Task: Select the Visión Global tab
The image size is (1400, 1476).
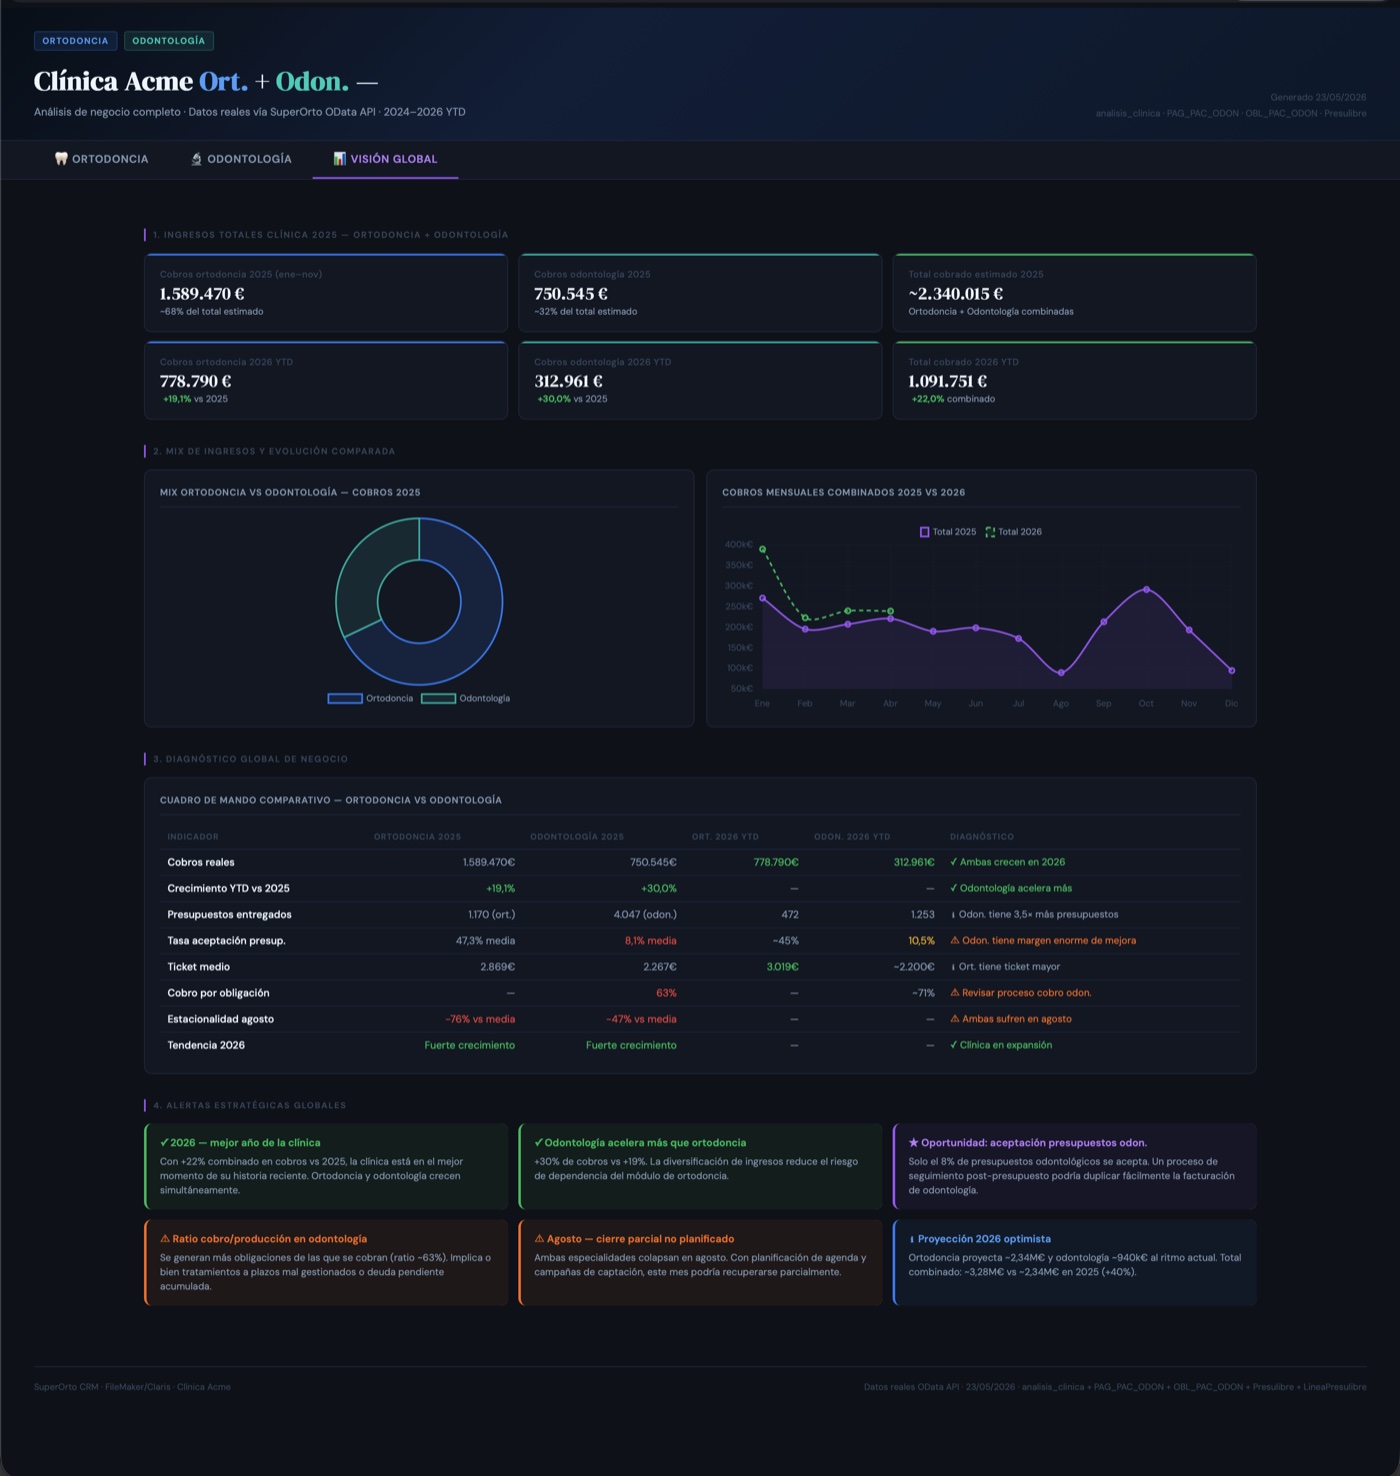Action: click(385, 159)
